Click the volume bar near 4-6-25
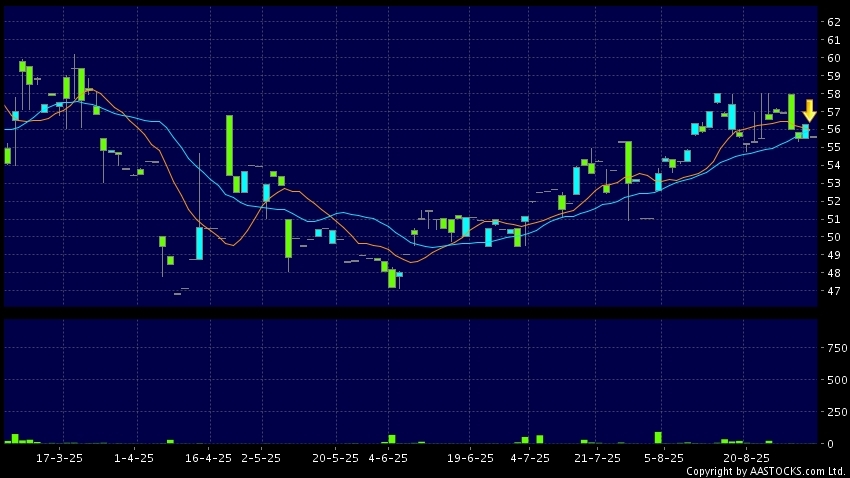This screenshot has width=850, height=478. 392,439
